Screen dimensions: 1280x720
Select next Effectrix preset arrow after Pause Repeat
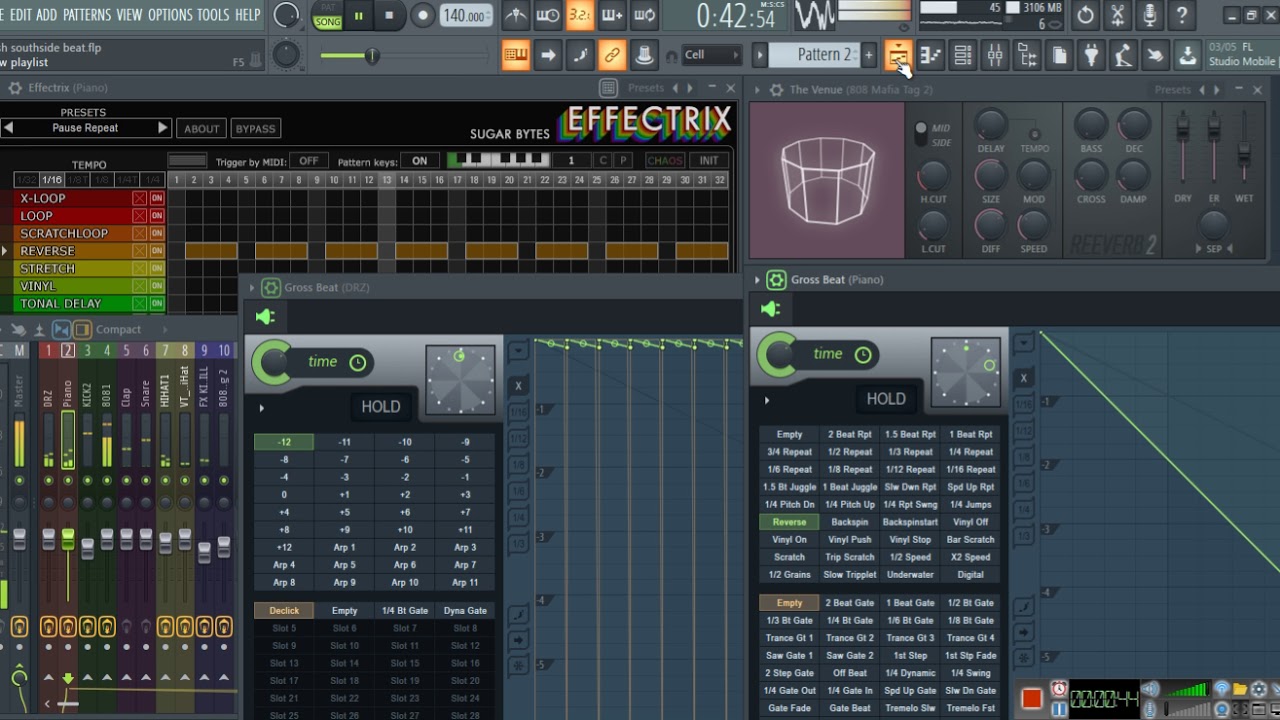point(162,128)
